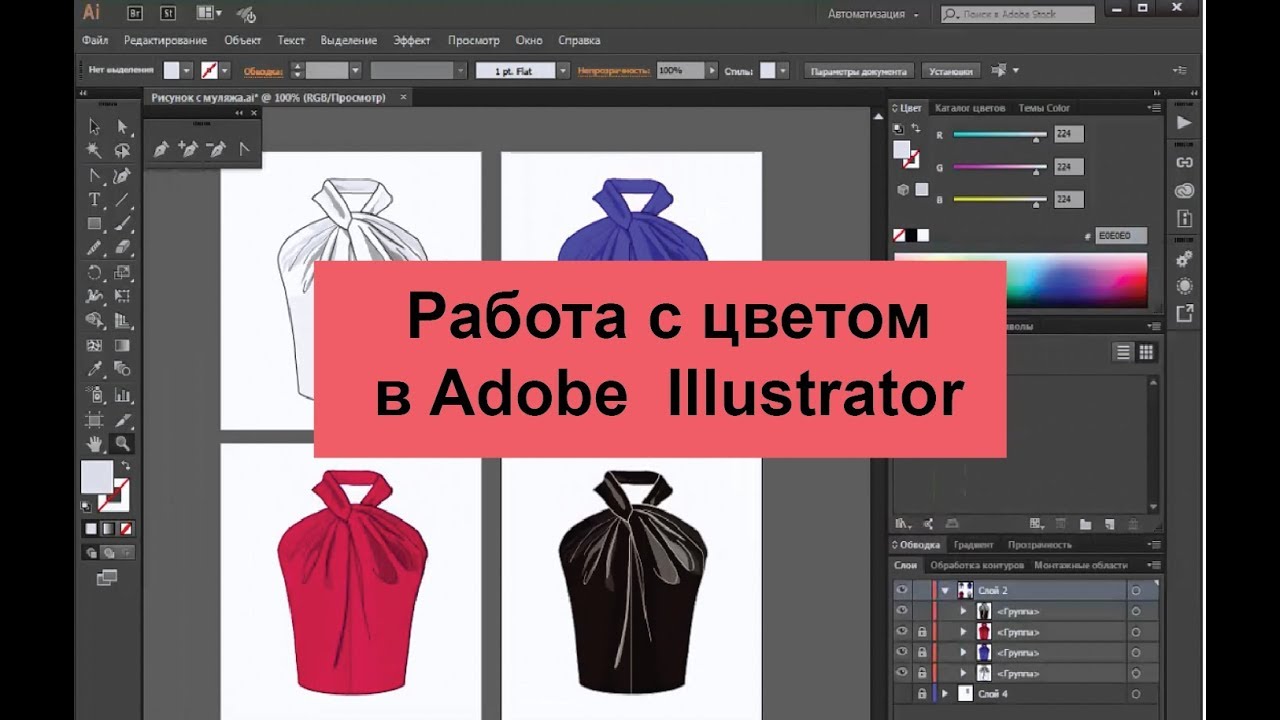Select the Mesh tool
1280x720 pixels.
click(x=94, y=345)
